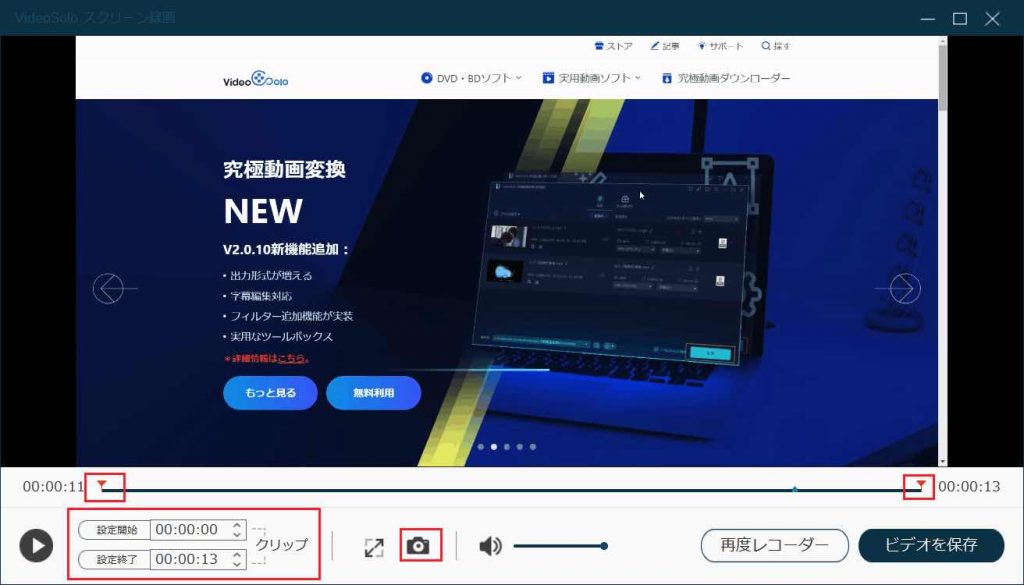Click the 設定開始 button

point(113,530)
